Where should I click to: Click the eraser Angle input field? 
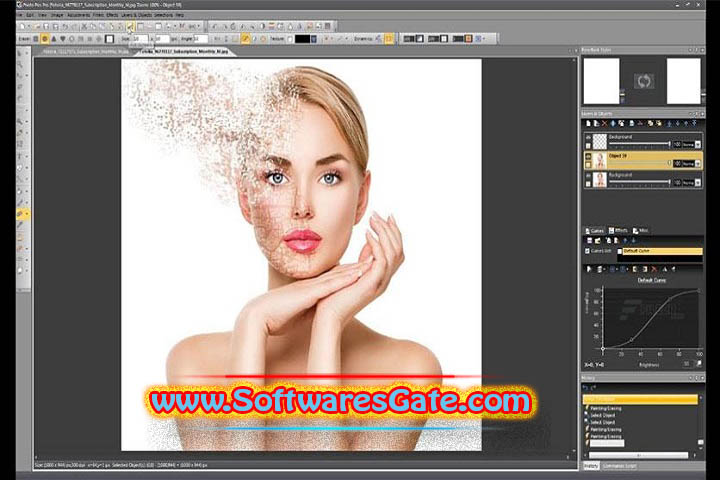tap(200, 39)
